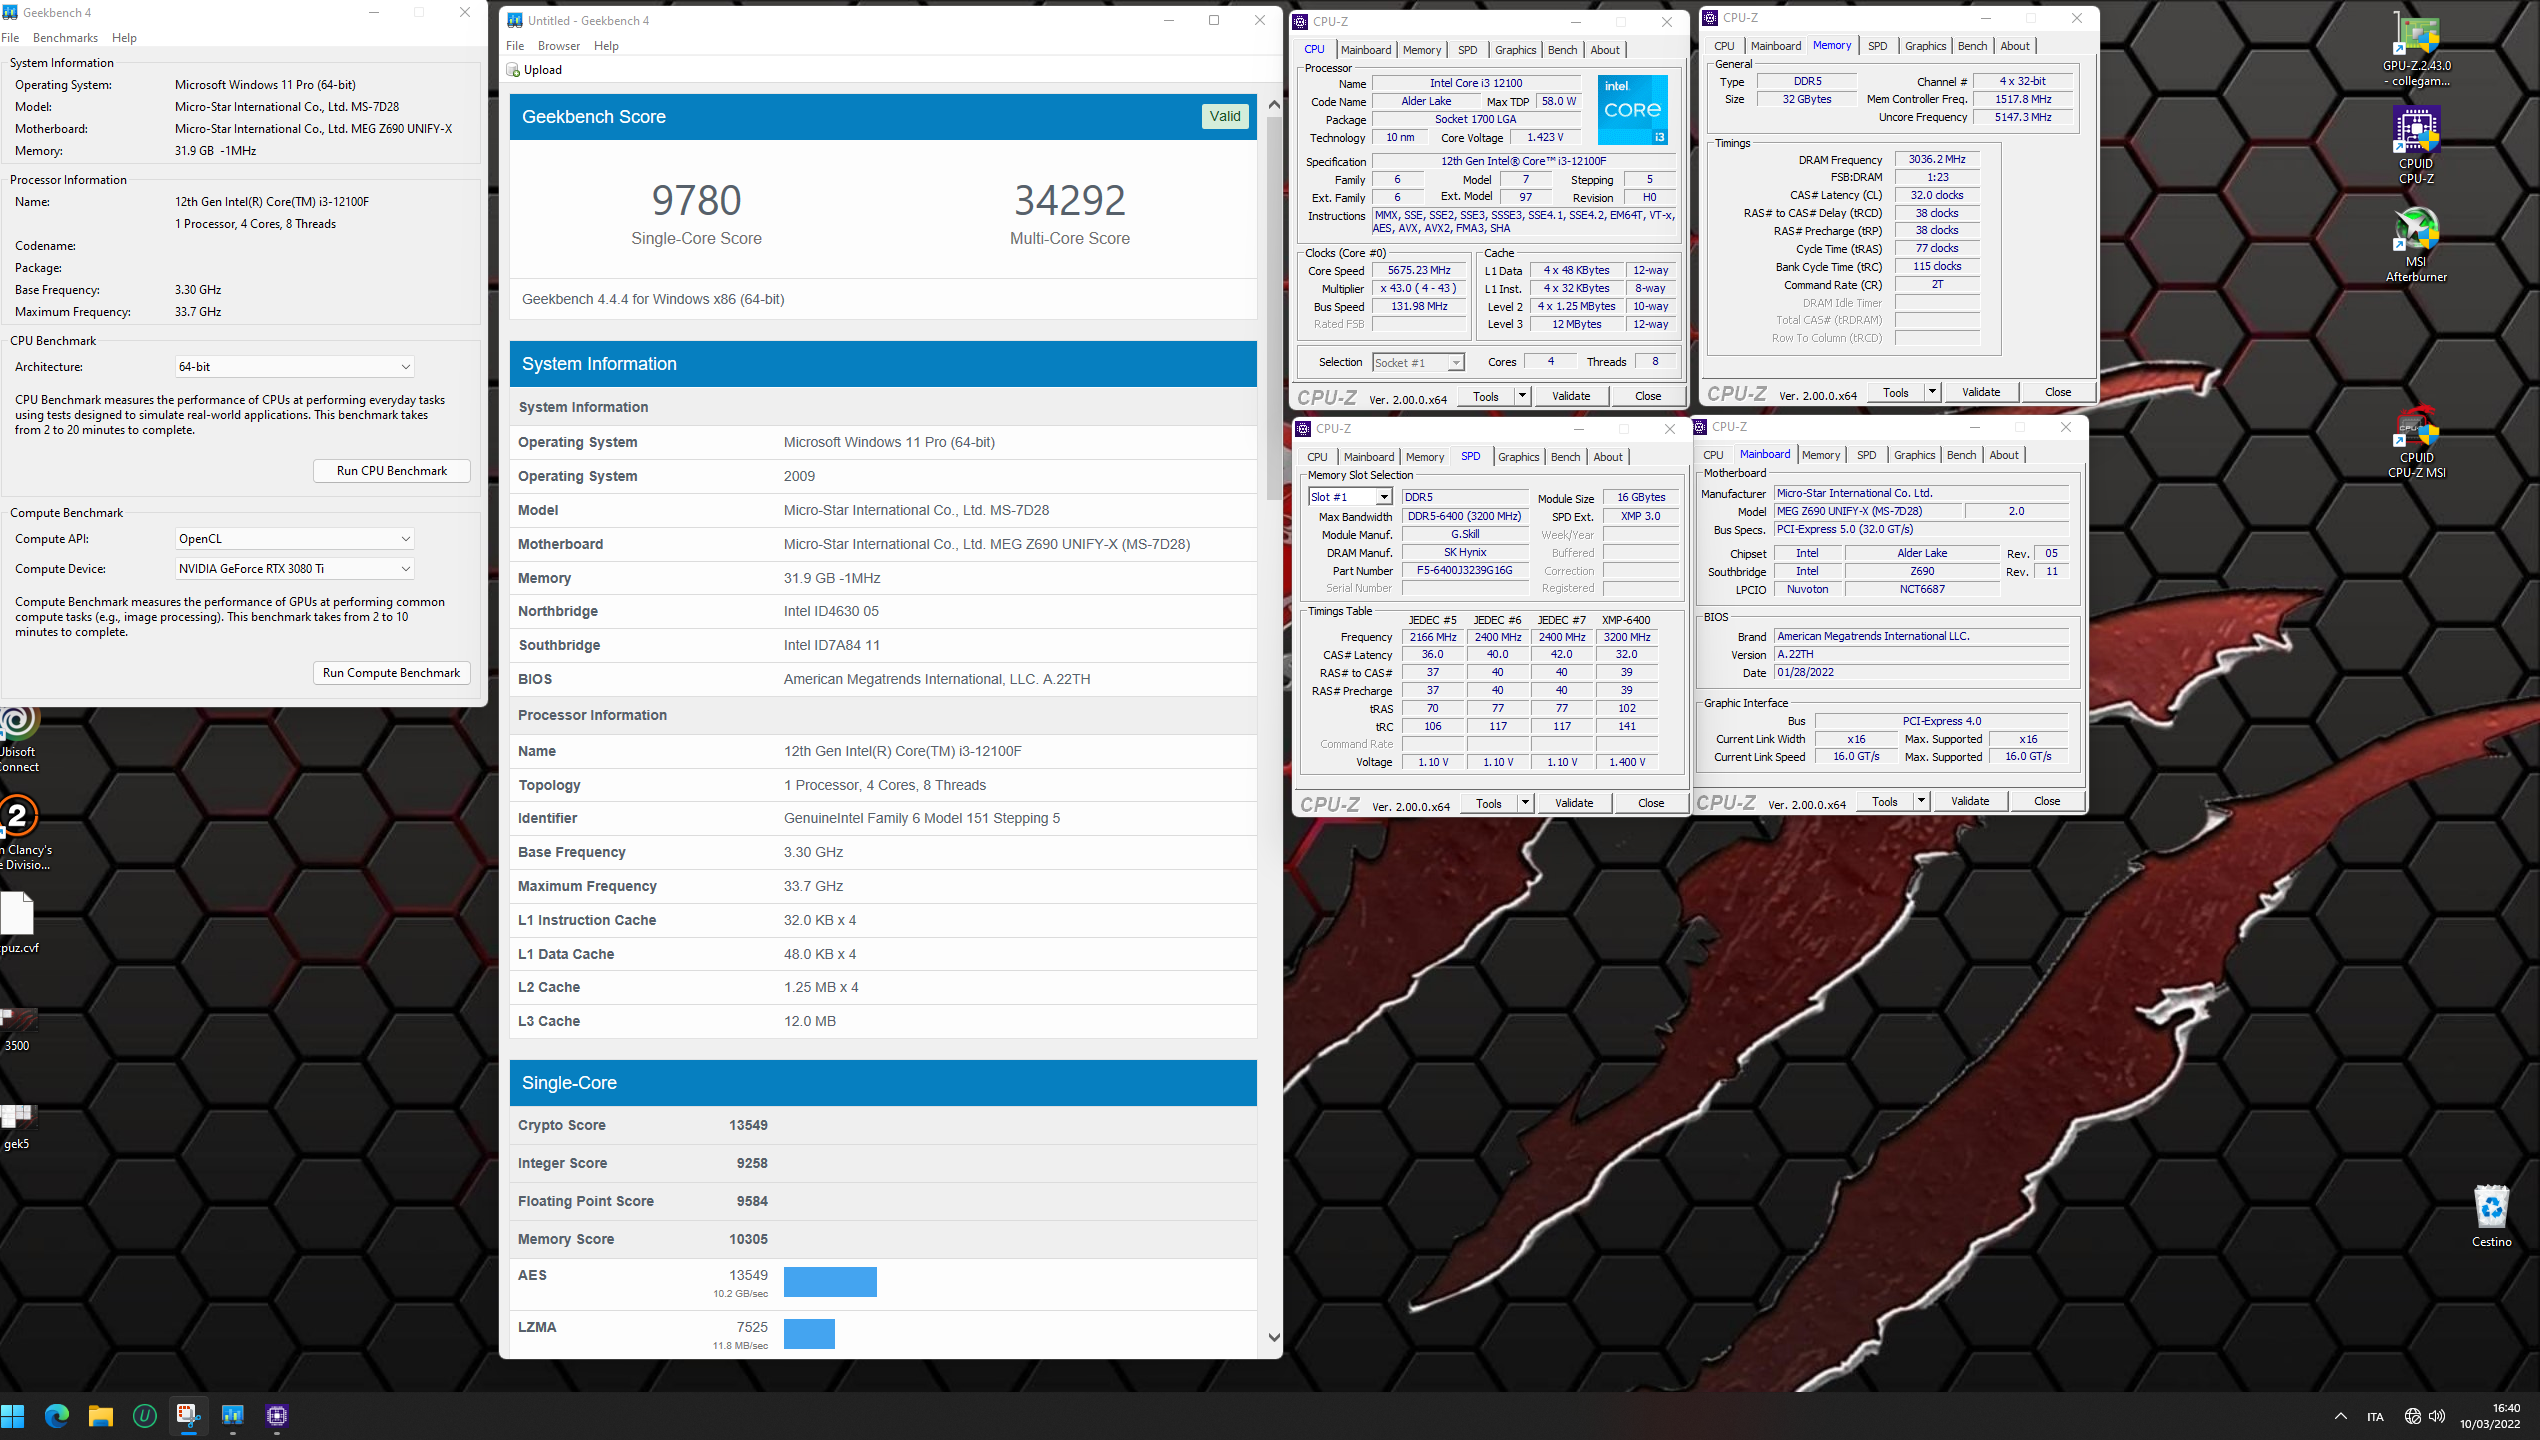The width and height of the screenshot is (2540, 1440).
Task: Switch to Bench tab in Memory window
Action: (1972, 46)
